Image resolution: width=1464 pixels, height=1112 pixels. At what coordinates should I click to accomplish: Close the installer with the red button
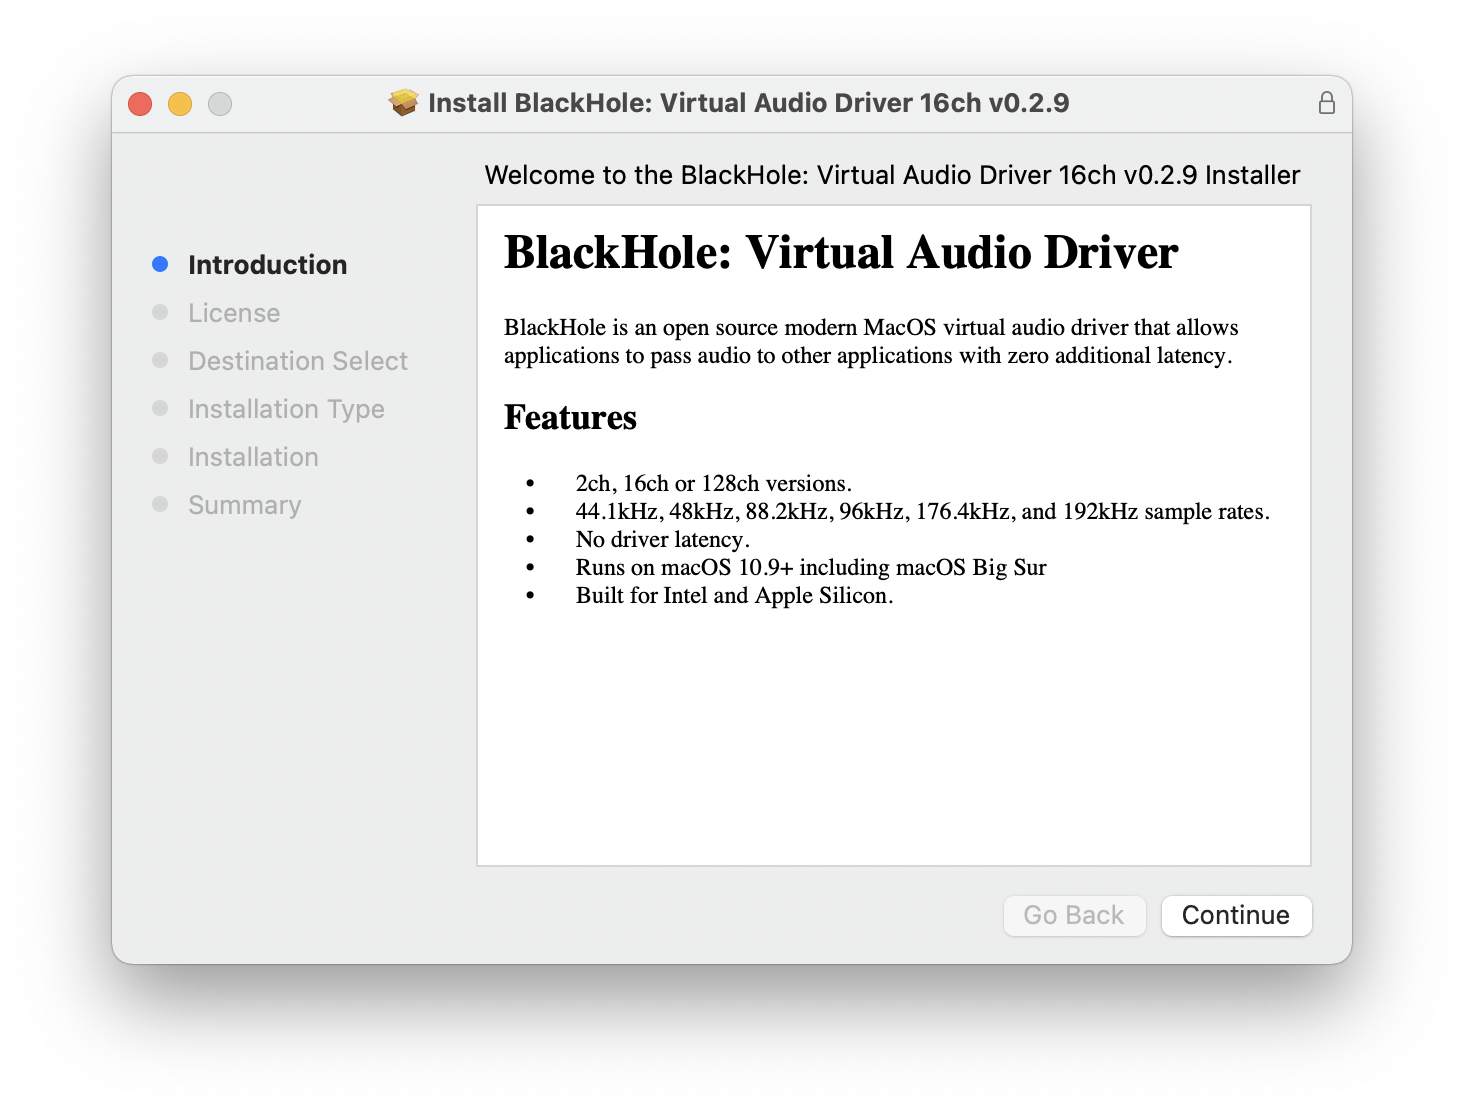[140, 104]
